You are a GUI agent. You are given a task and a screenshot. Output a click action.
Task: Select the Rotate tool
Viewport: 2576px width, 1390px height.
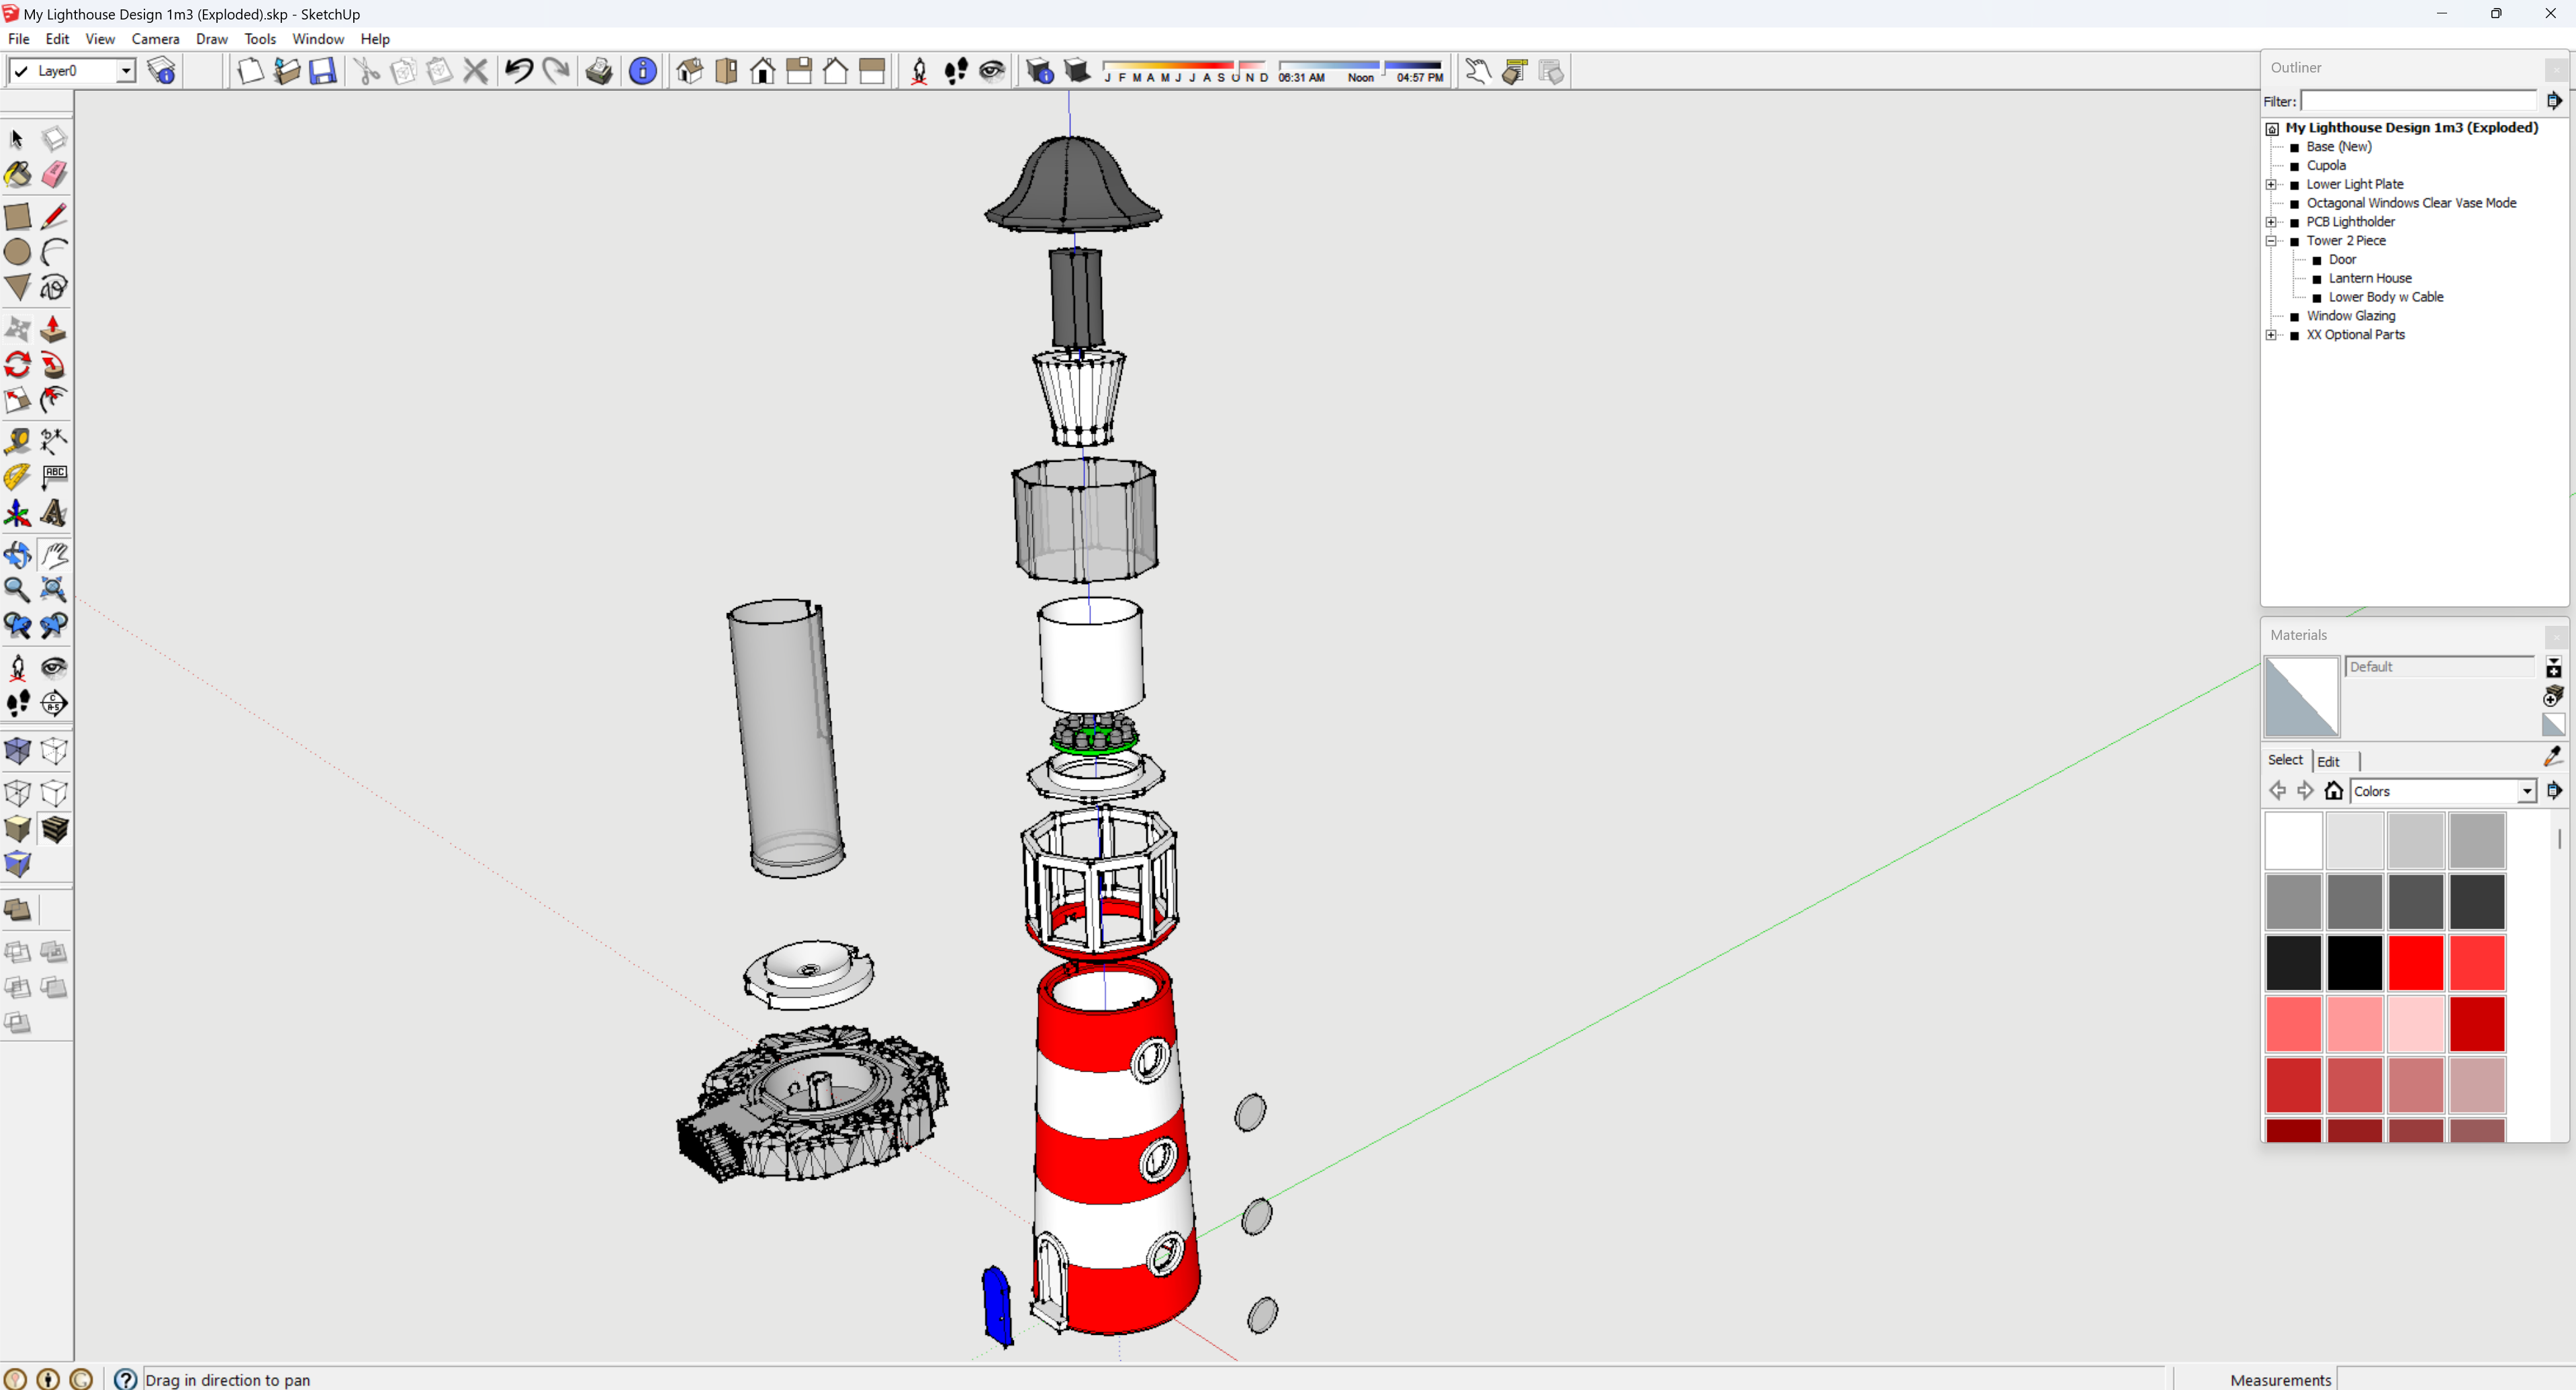pos(17,365)
